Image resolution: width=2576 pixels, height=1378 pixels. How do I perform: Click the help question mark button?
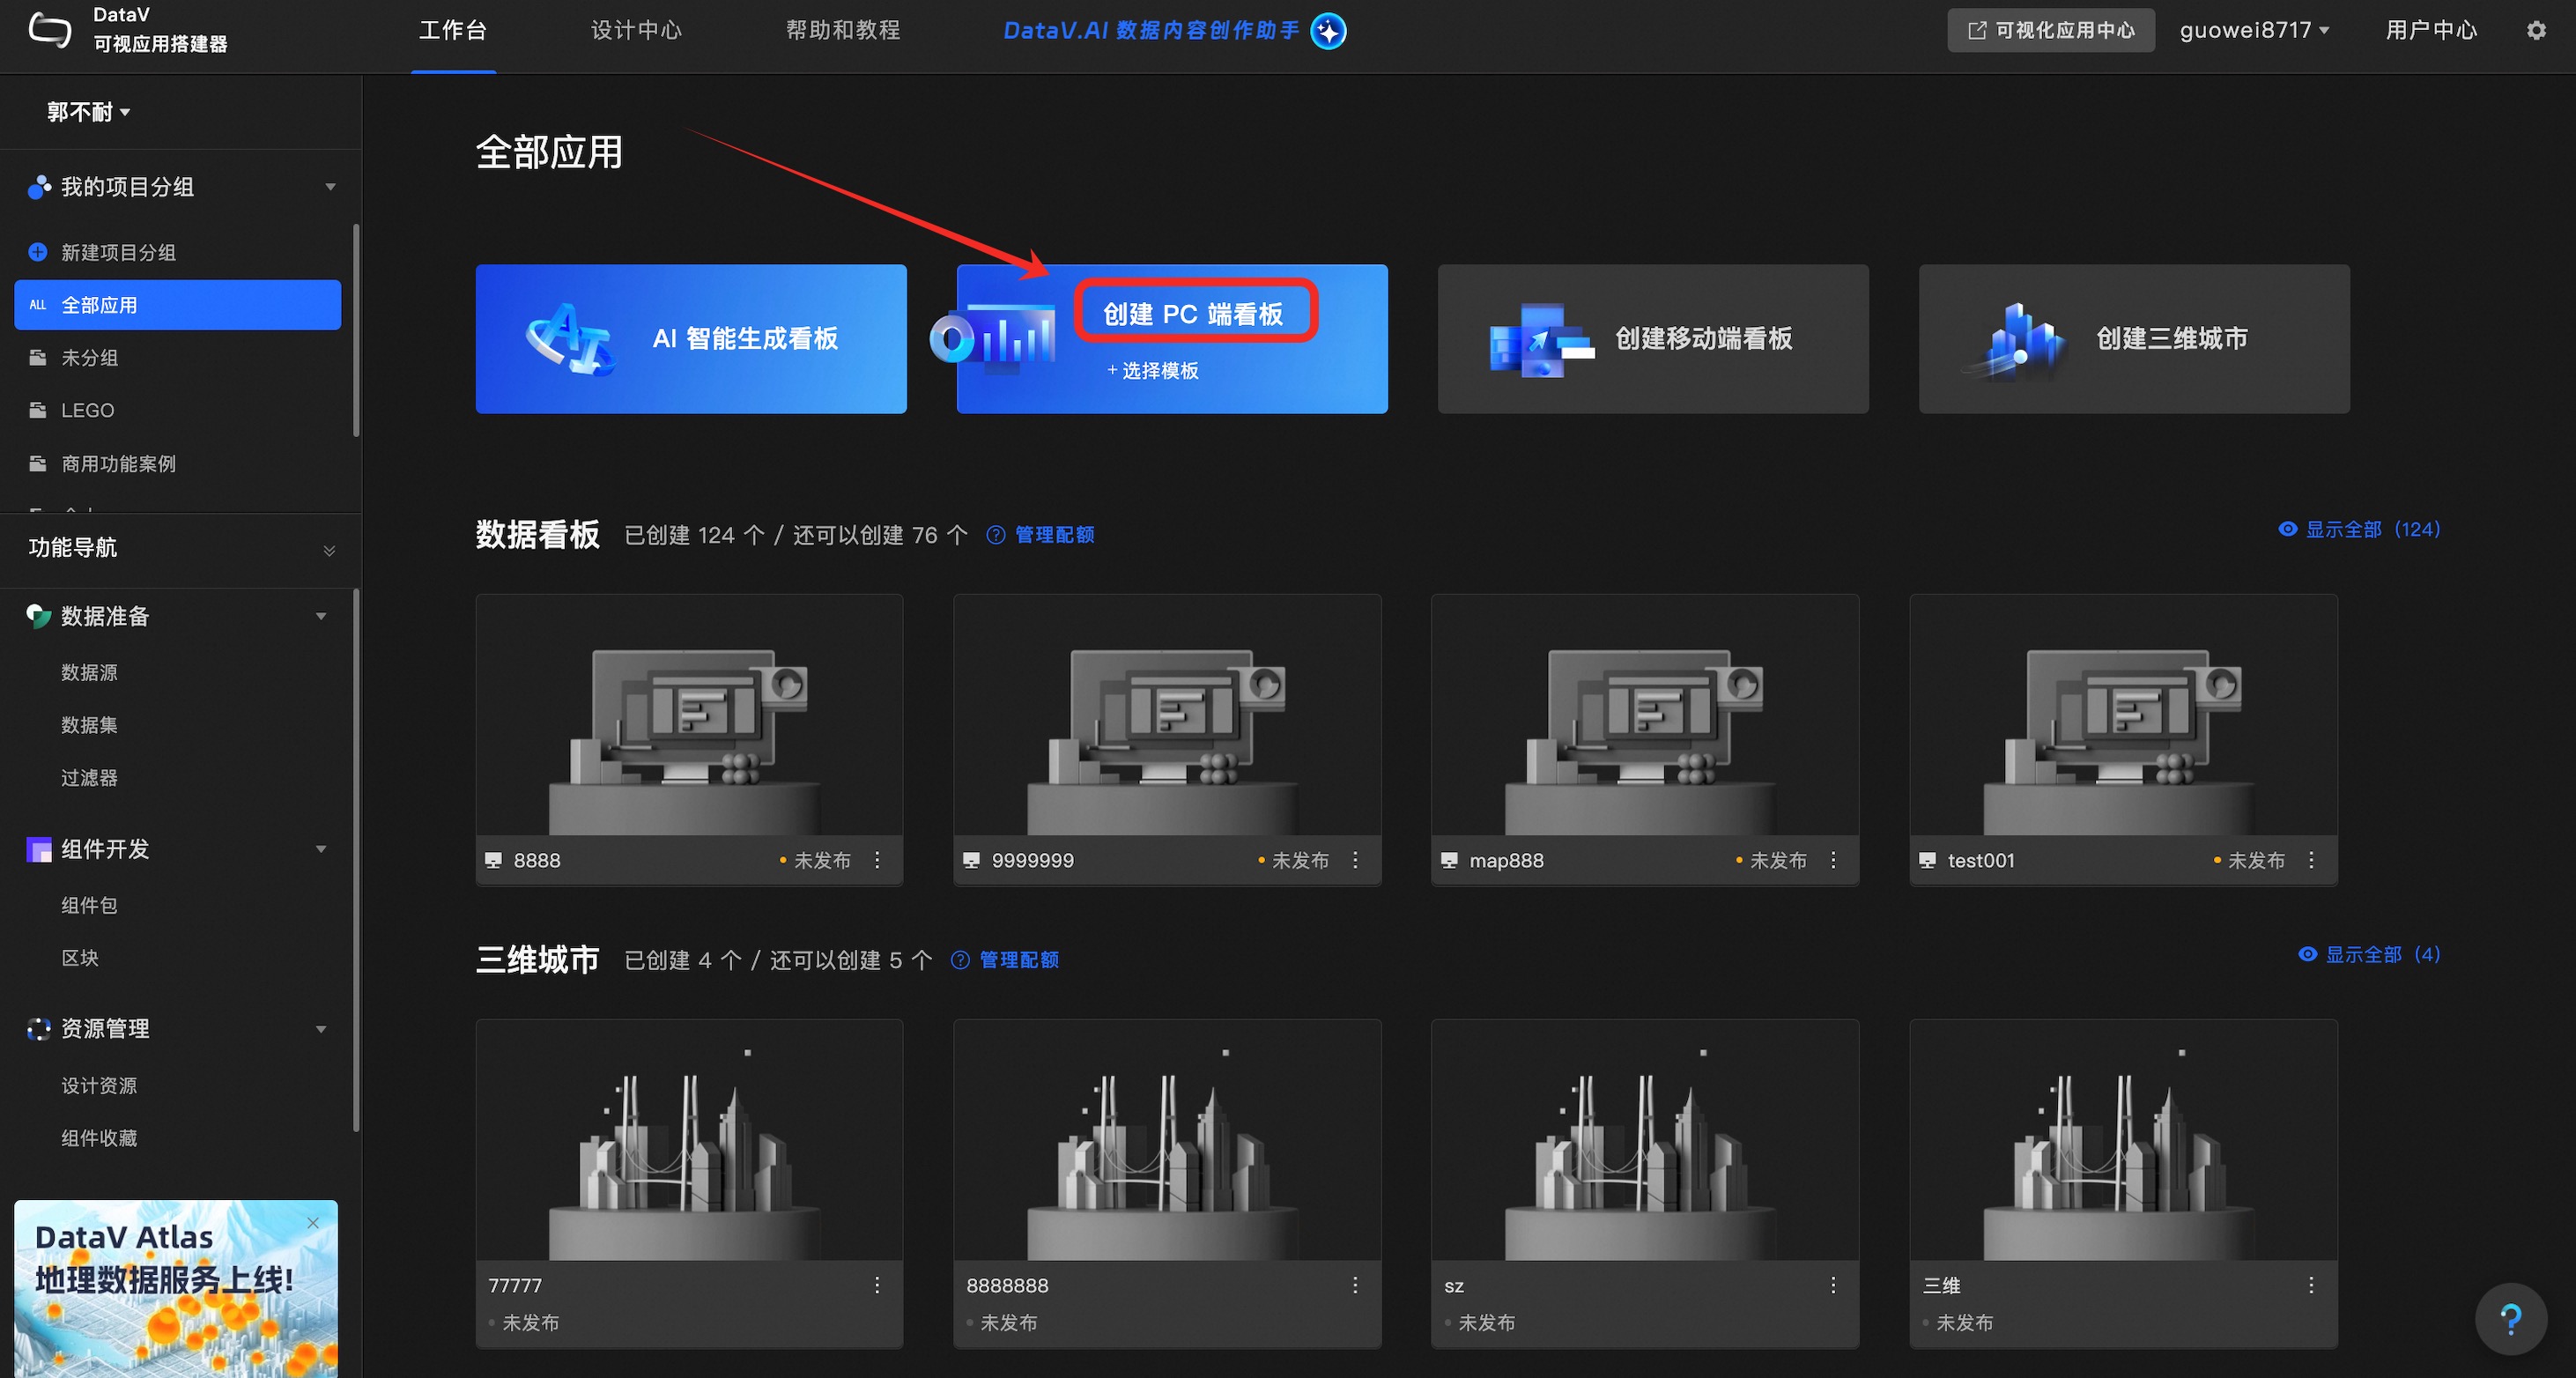point(2510,1319)
